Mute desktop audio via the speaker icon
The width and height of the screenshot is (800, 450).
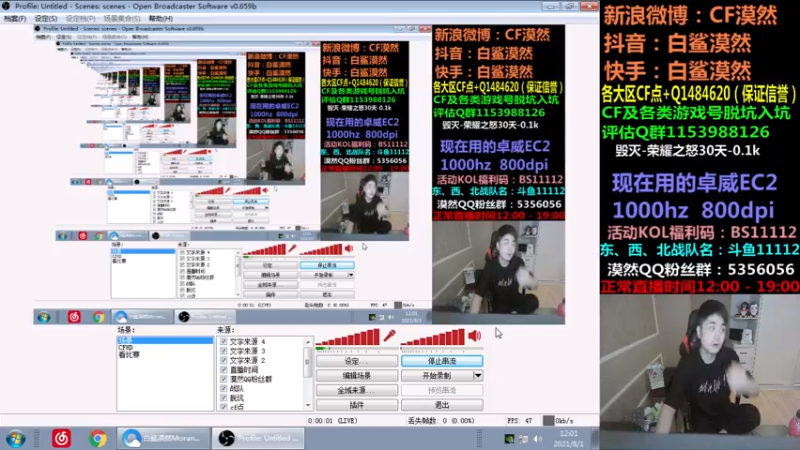[x=474, y=336]
